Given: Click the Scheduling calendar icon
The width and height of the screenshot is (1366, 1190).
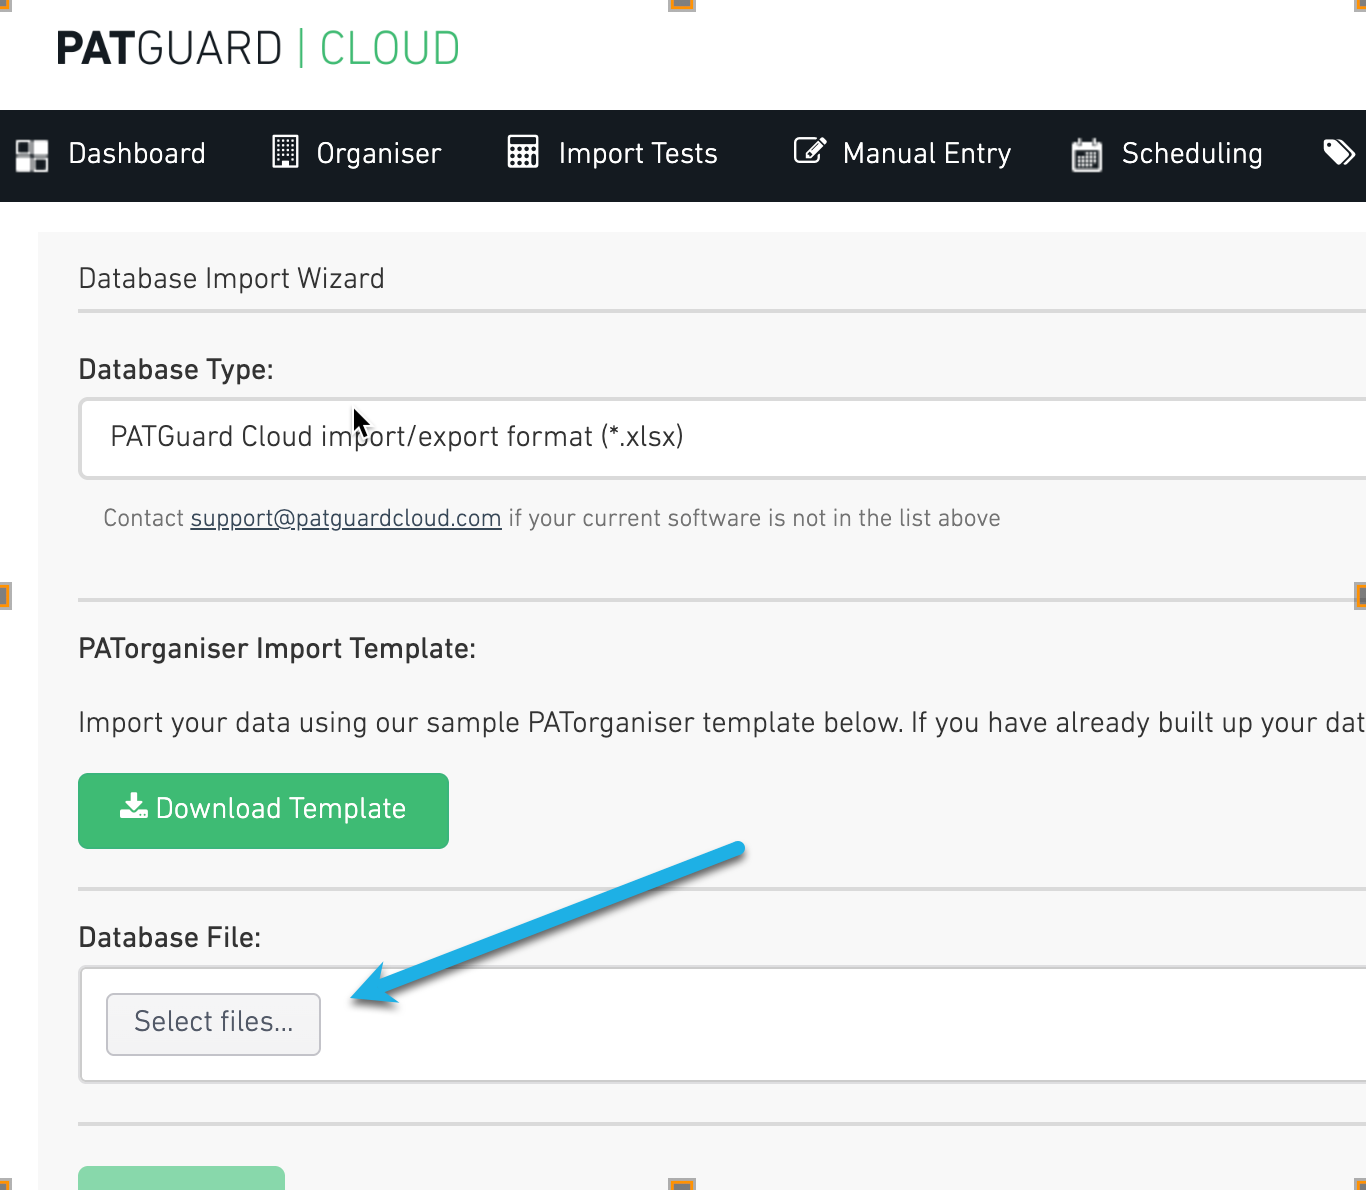Looking at the screenshot, I should coord(1087,154).
